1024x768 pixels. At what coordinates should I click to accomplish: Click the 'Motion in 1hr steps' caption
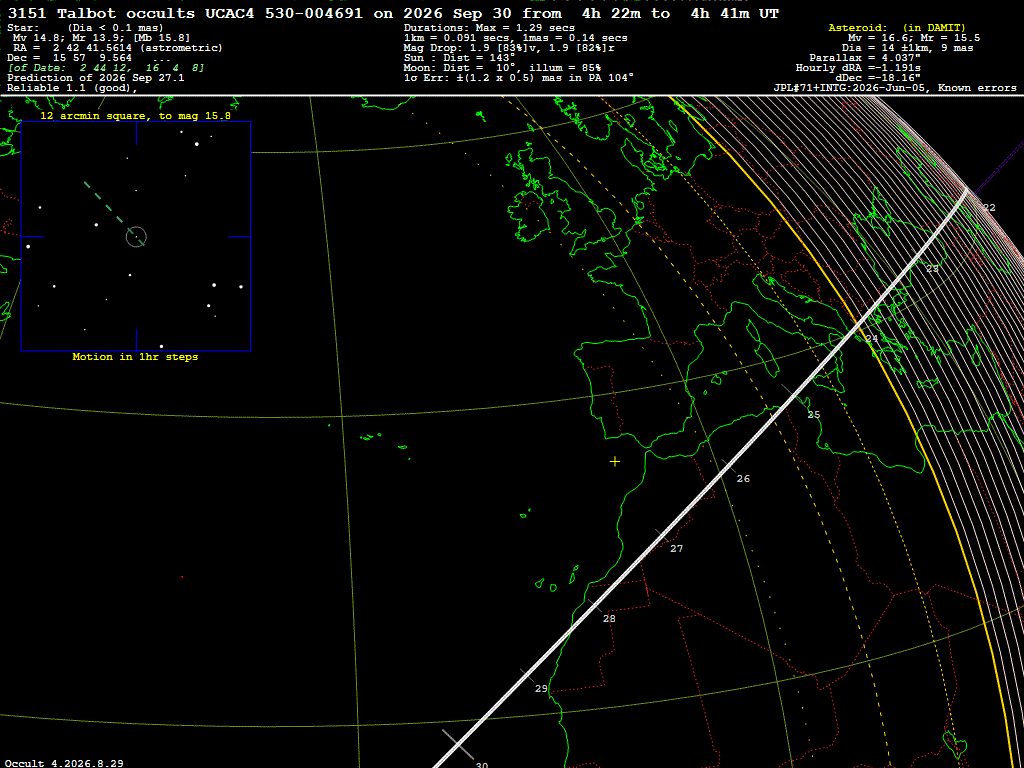coord(135,357)
